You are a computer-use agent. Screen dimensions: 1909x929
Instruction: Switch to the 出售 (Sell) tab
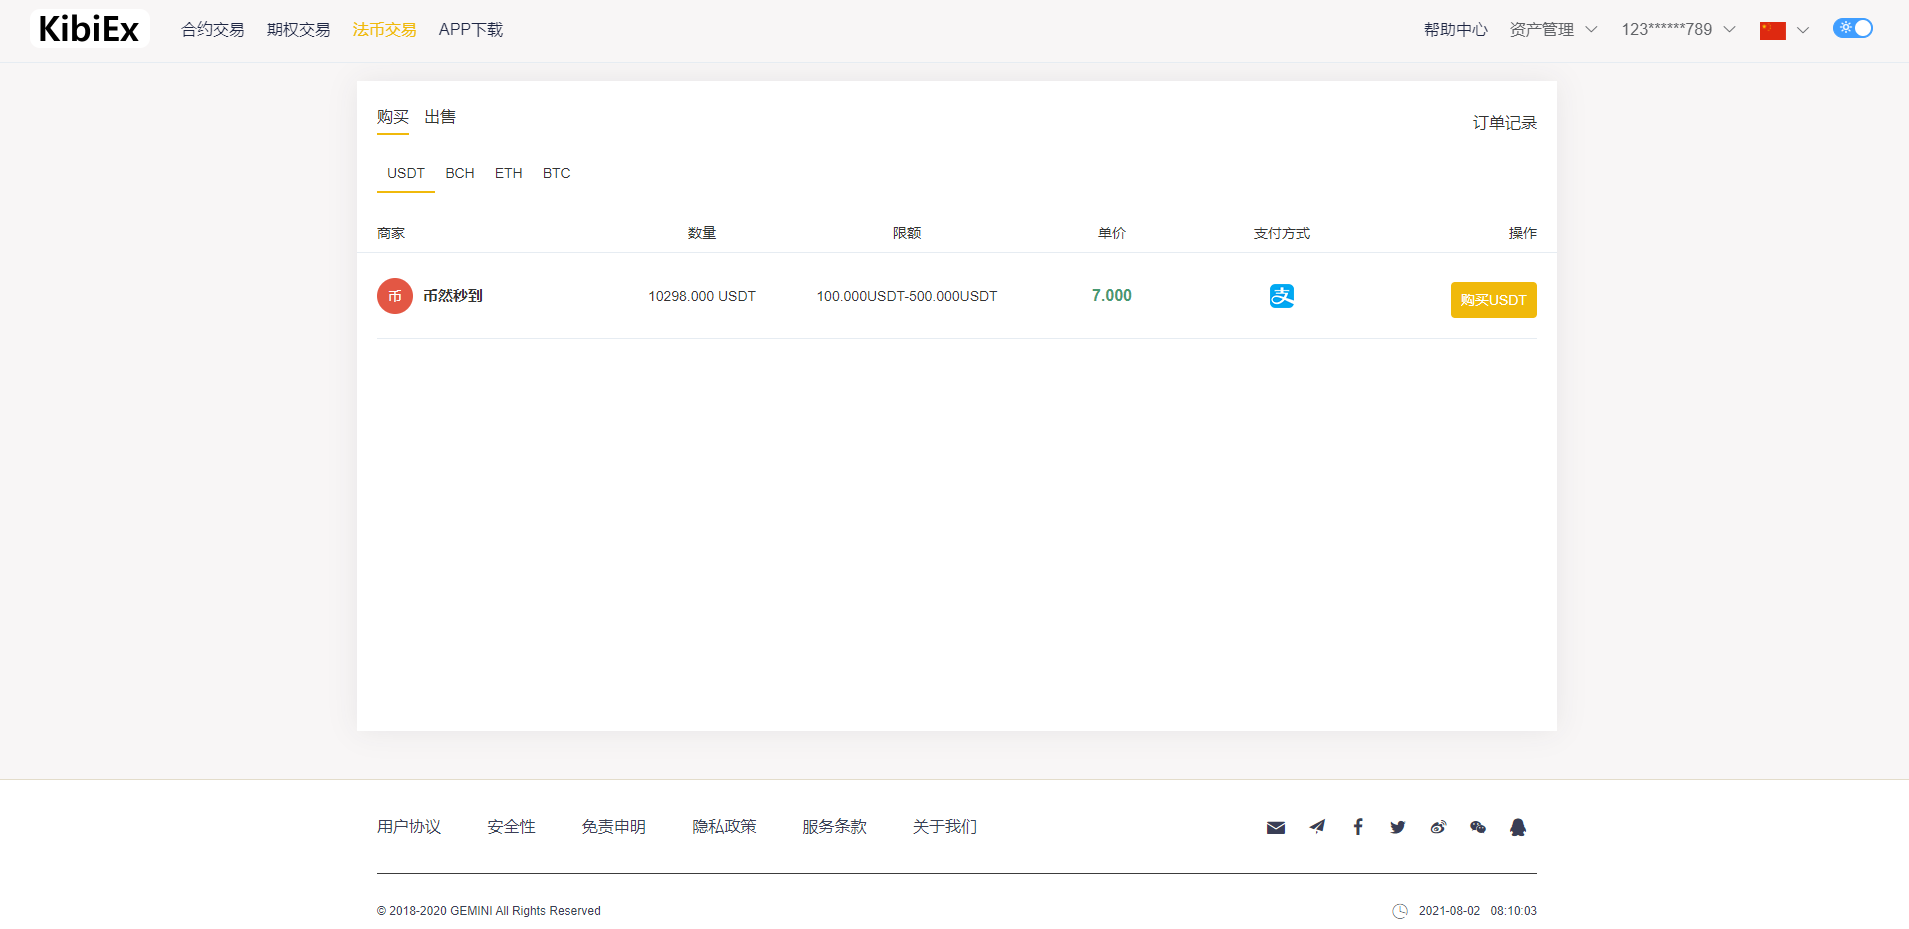[440, 117]
